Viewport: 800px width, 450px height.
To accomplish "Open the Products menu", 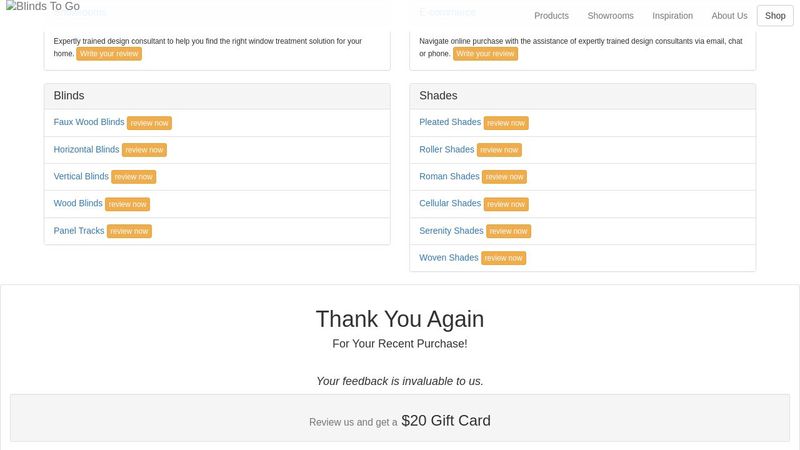I will click(x=551, y=16).
